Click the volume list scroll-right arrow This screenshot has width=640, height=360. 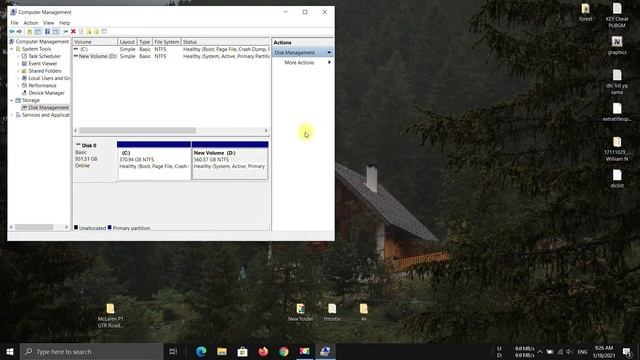(266, 131)
